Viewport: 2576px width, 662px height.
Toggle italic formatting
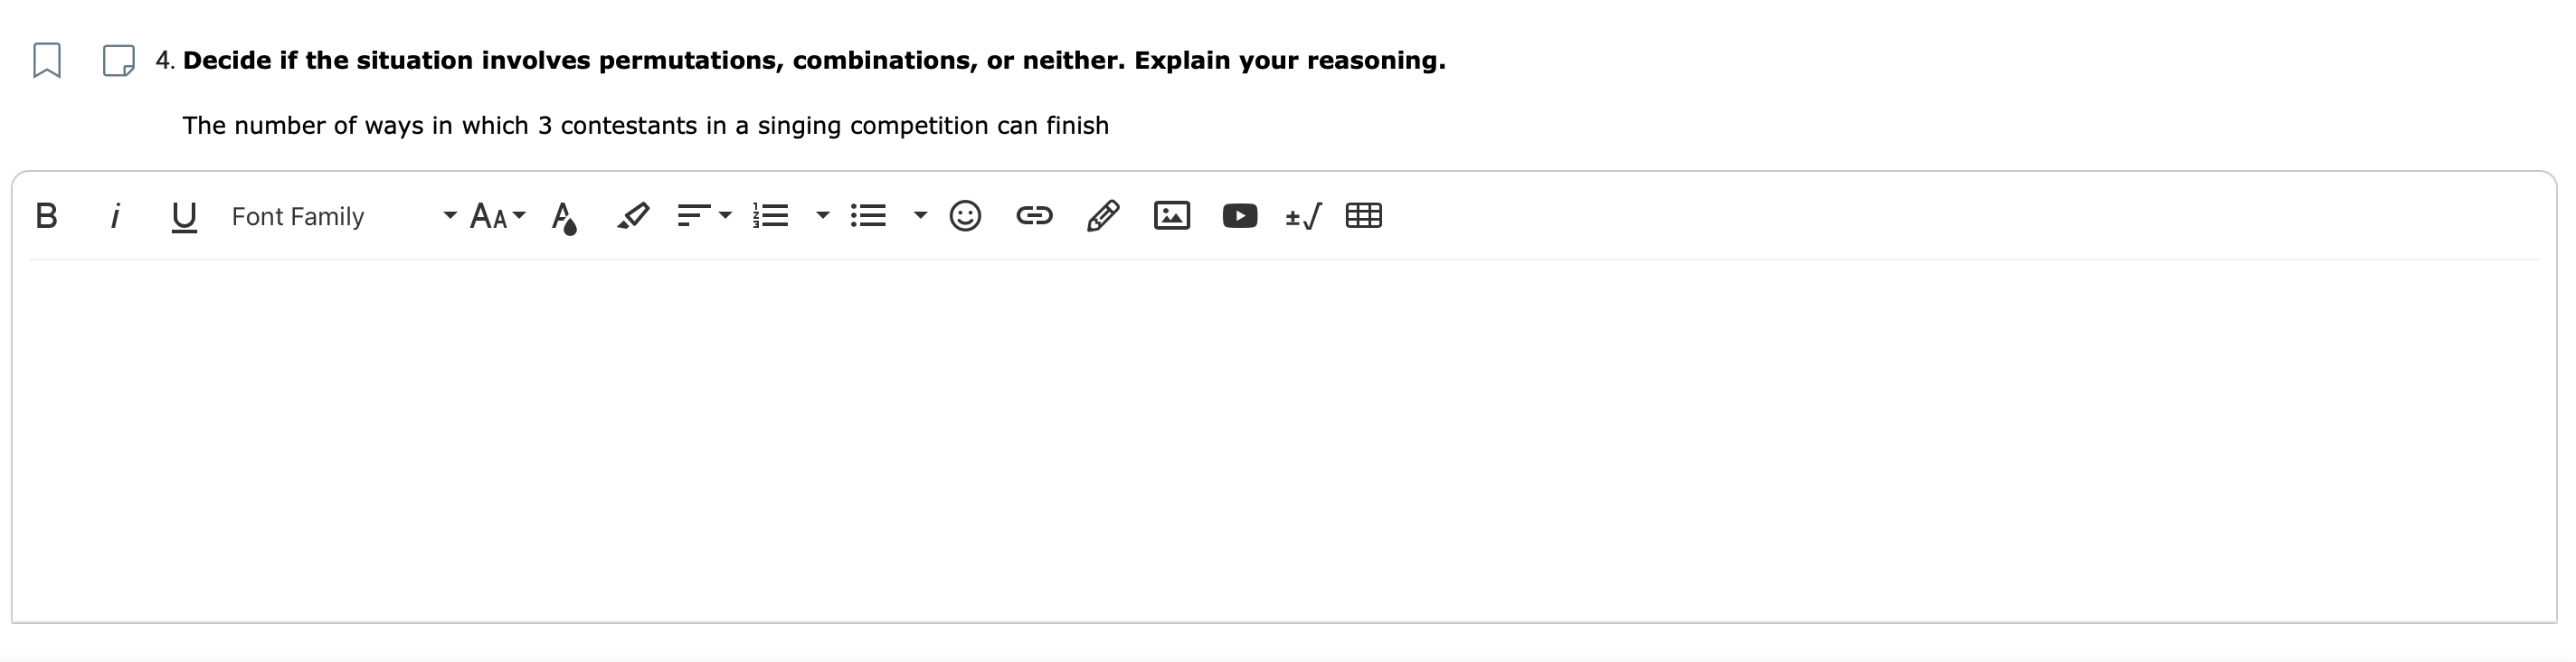click(x=114, y=215)
